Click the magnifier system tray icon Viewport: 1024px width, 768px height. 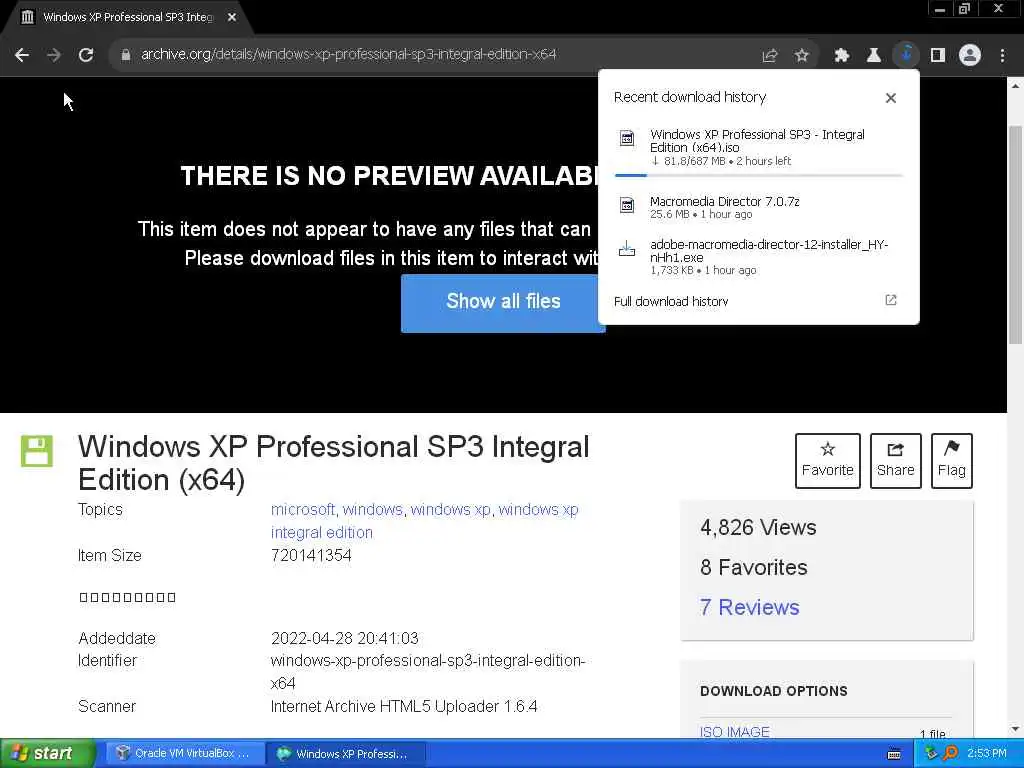[x=951, y=754]
